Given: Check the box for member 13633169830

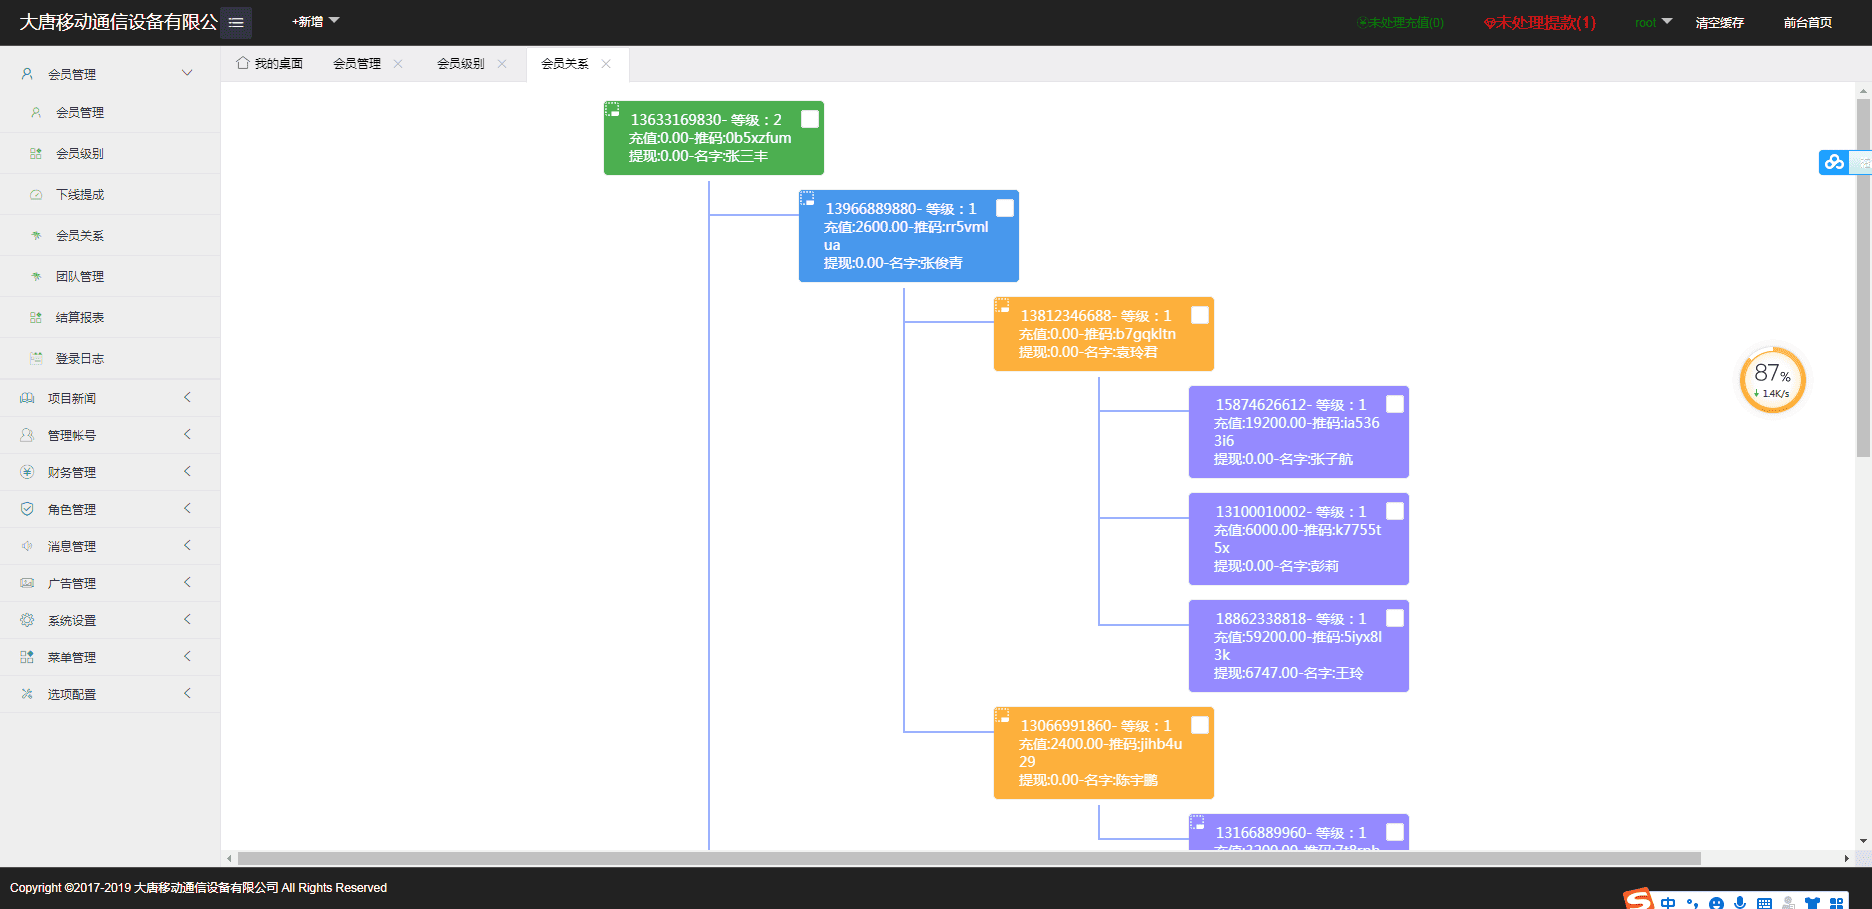Looking at the screenshot, I should (810, 119).
